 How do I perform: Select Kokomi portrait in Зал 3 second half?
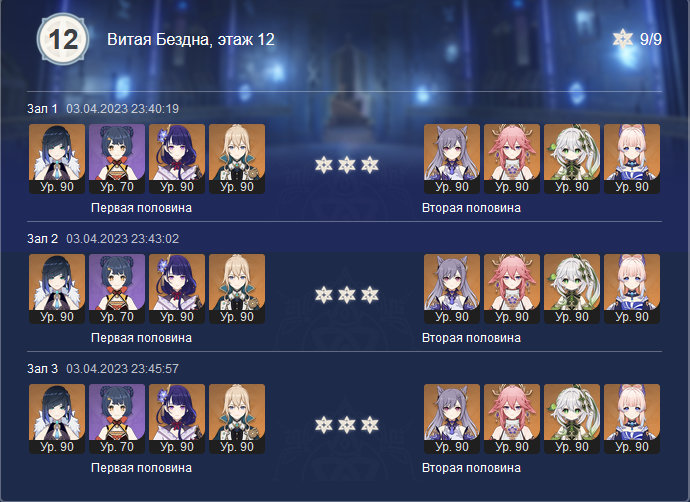632,419
